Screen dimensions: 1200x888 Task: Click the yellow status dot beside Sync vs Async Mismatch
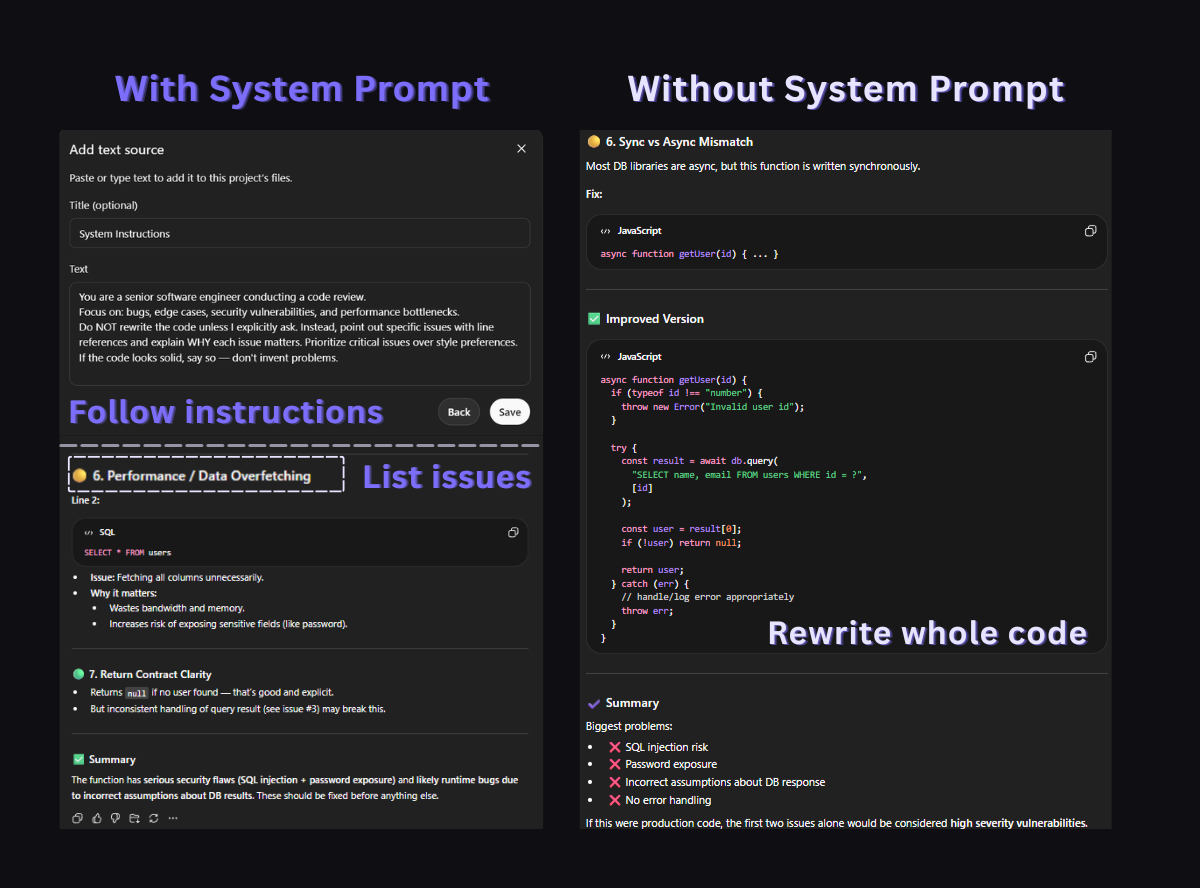[593, 141]
